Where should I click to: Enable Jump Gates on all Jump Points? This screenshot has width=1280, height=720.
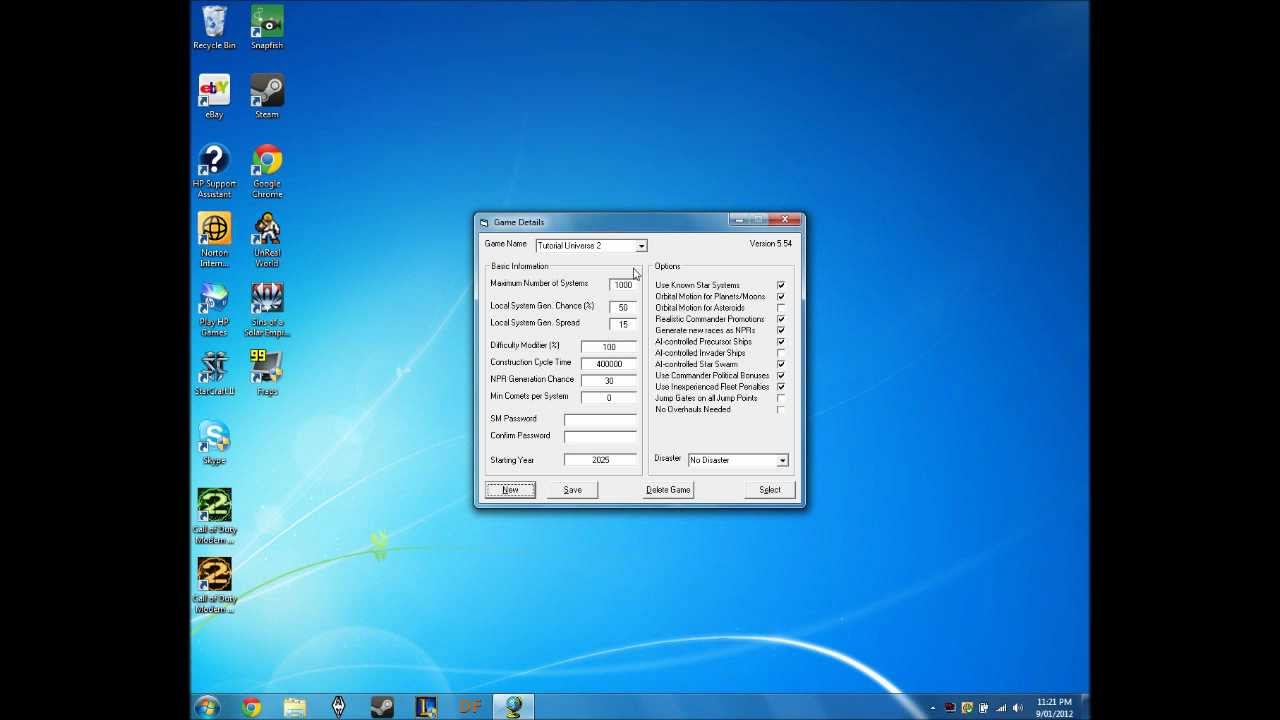coord(781,398)
